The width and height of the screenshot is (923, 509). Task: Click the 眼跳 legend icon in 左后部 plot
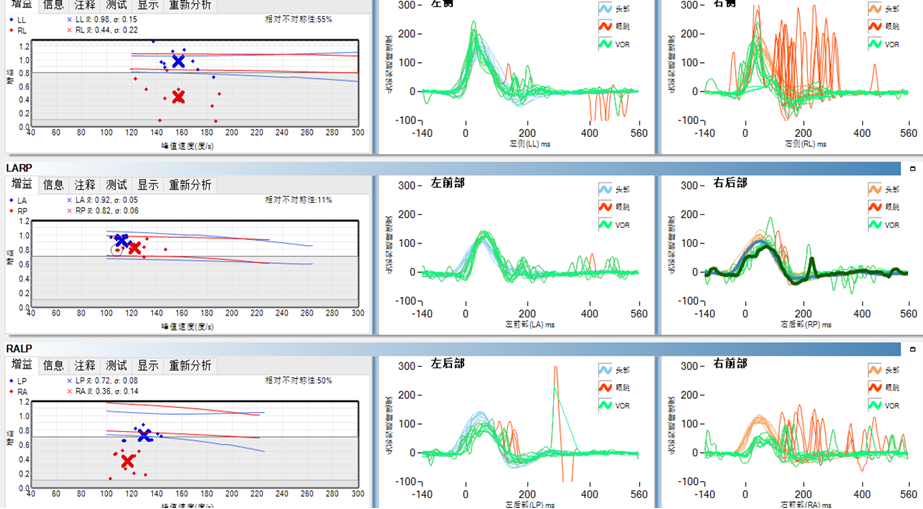coord(606,387)
